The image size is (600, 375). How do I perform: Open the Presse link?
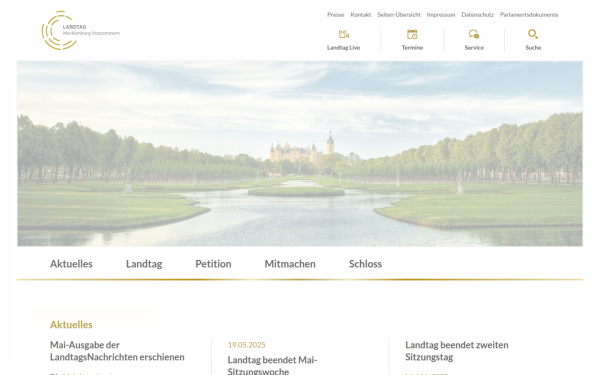(x=336, y=15)
